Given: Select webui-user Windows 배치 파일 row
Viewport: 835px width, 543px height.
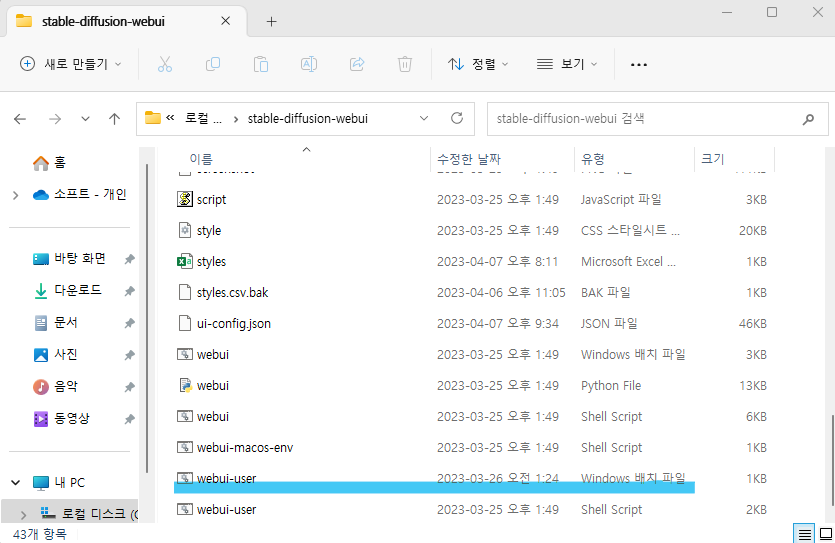Looking at the screenshot, I should pyautogui.click(x=474, y=478).
